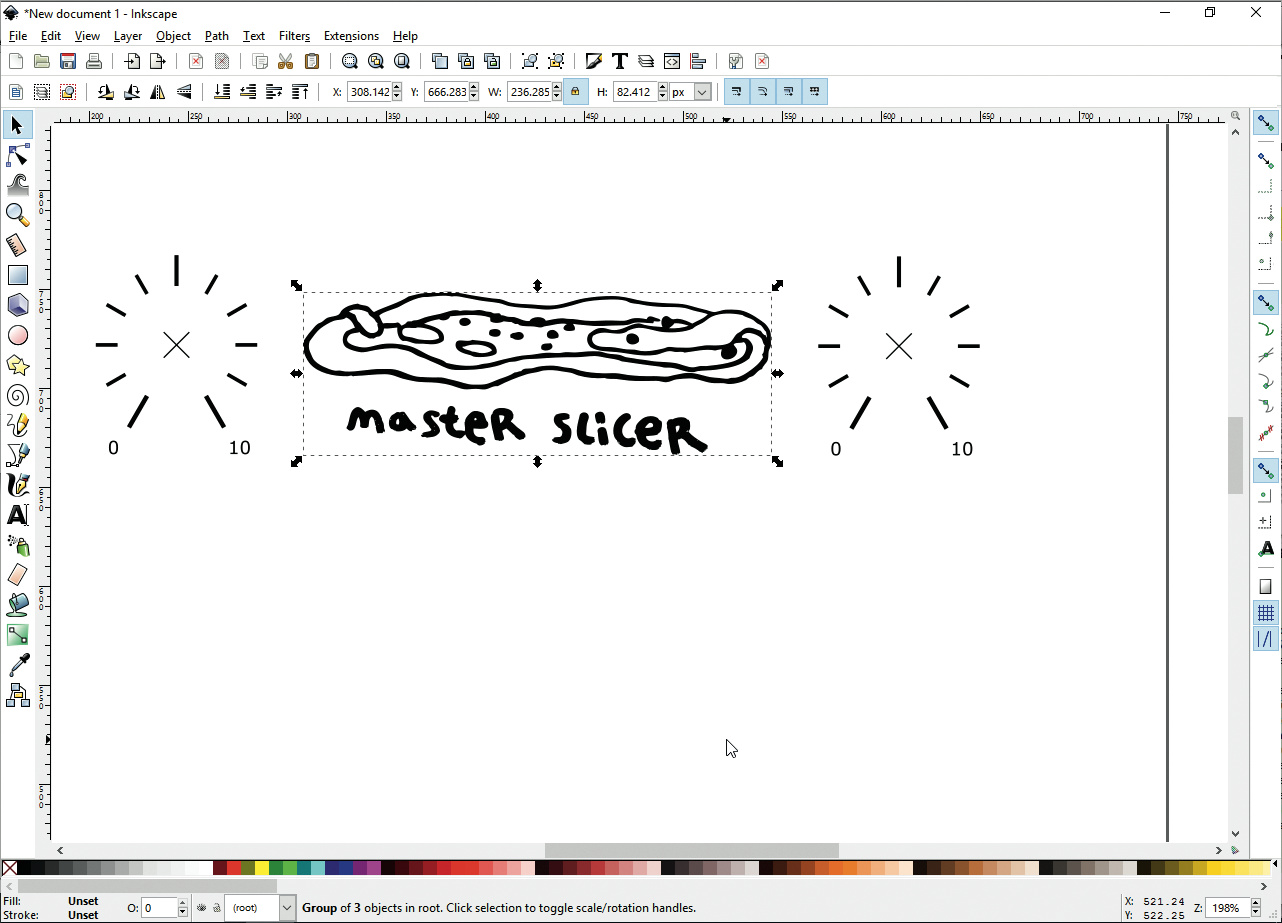This screenshot has width=1282, height=923.
Task: Flip selection horizontally
Action: pyautogui.click(x=158, y=92)
